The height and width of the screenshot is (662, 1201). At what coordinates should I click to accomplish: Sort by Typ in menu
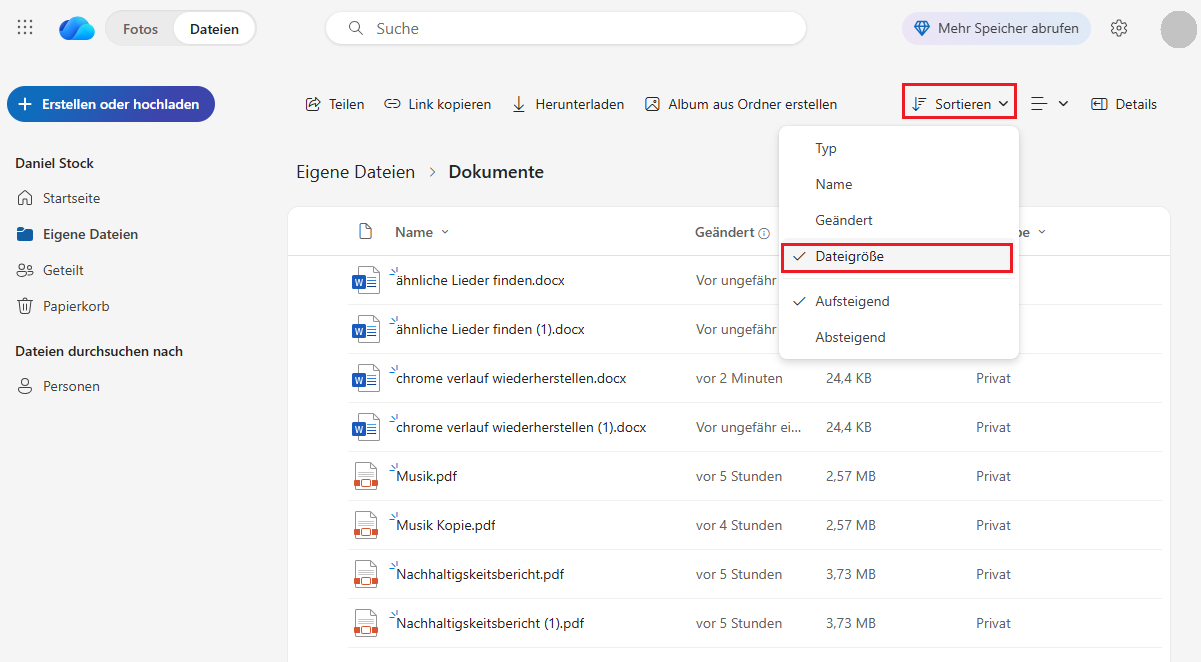(x=826, y=148)
